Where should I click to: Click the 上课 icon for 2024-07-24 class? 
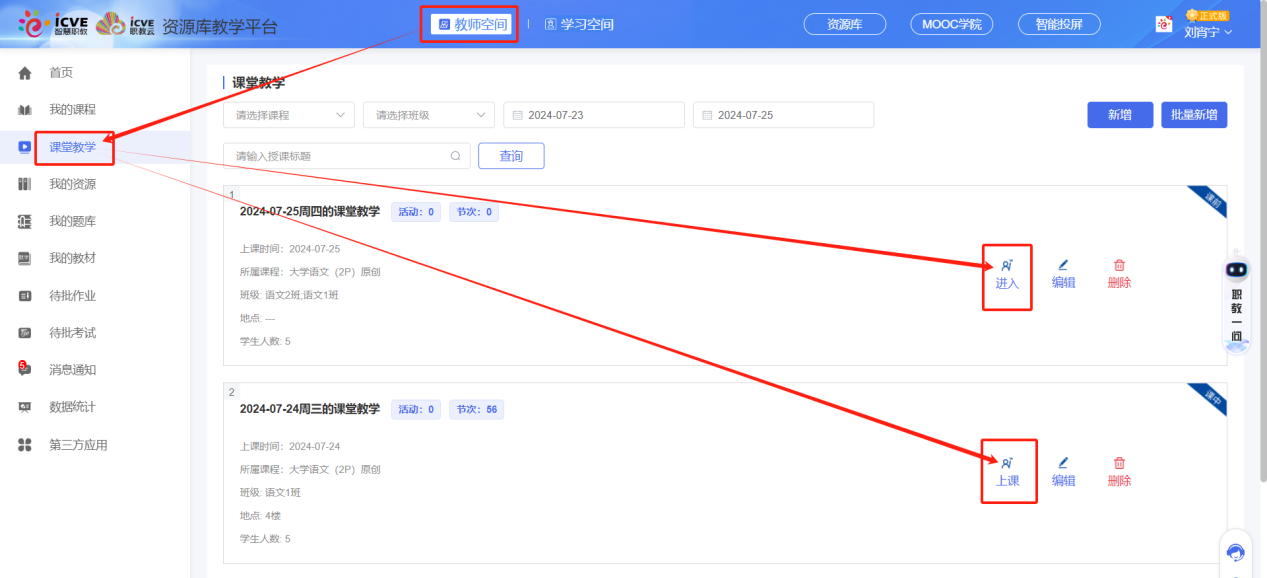coord(1006,463)
